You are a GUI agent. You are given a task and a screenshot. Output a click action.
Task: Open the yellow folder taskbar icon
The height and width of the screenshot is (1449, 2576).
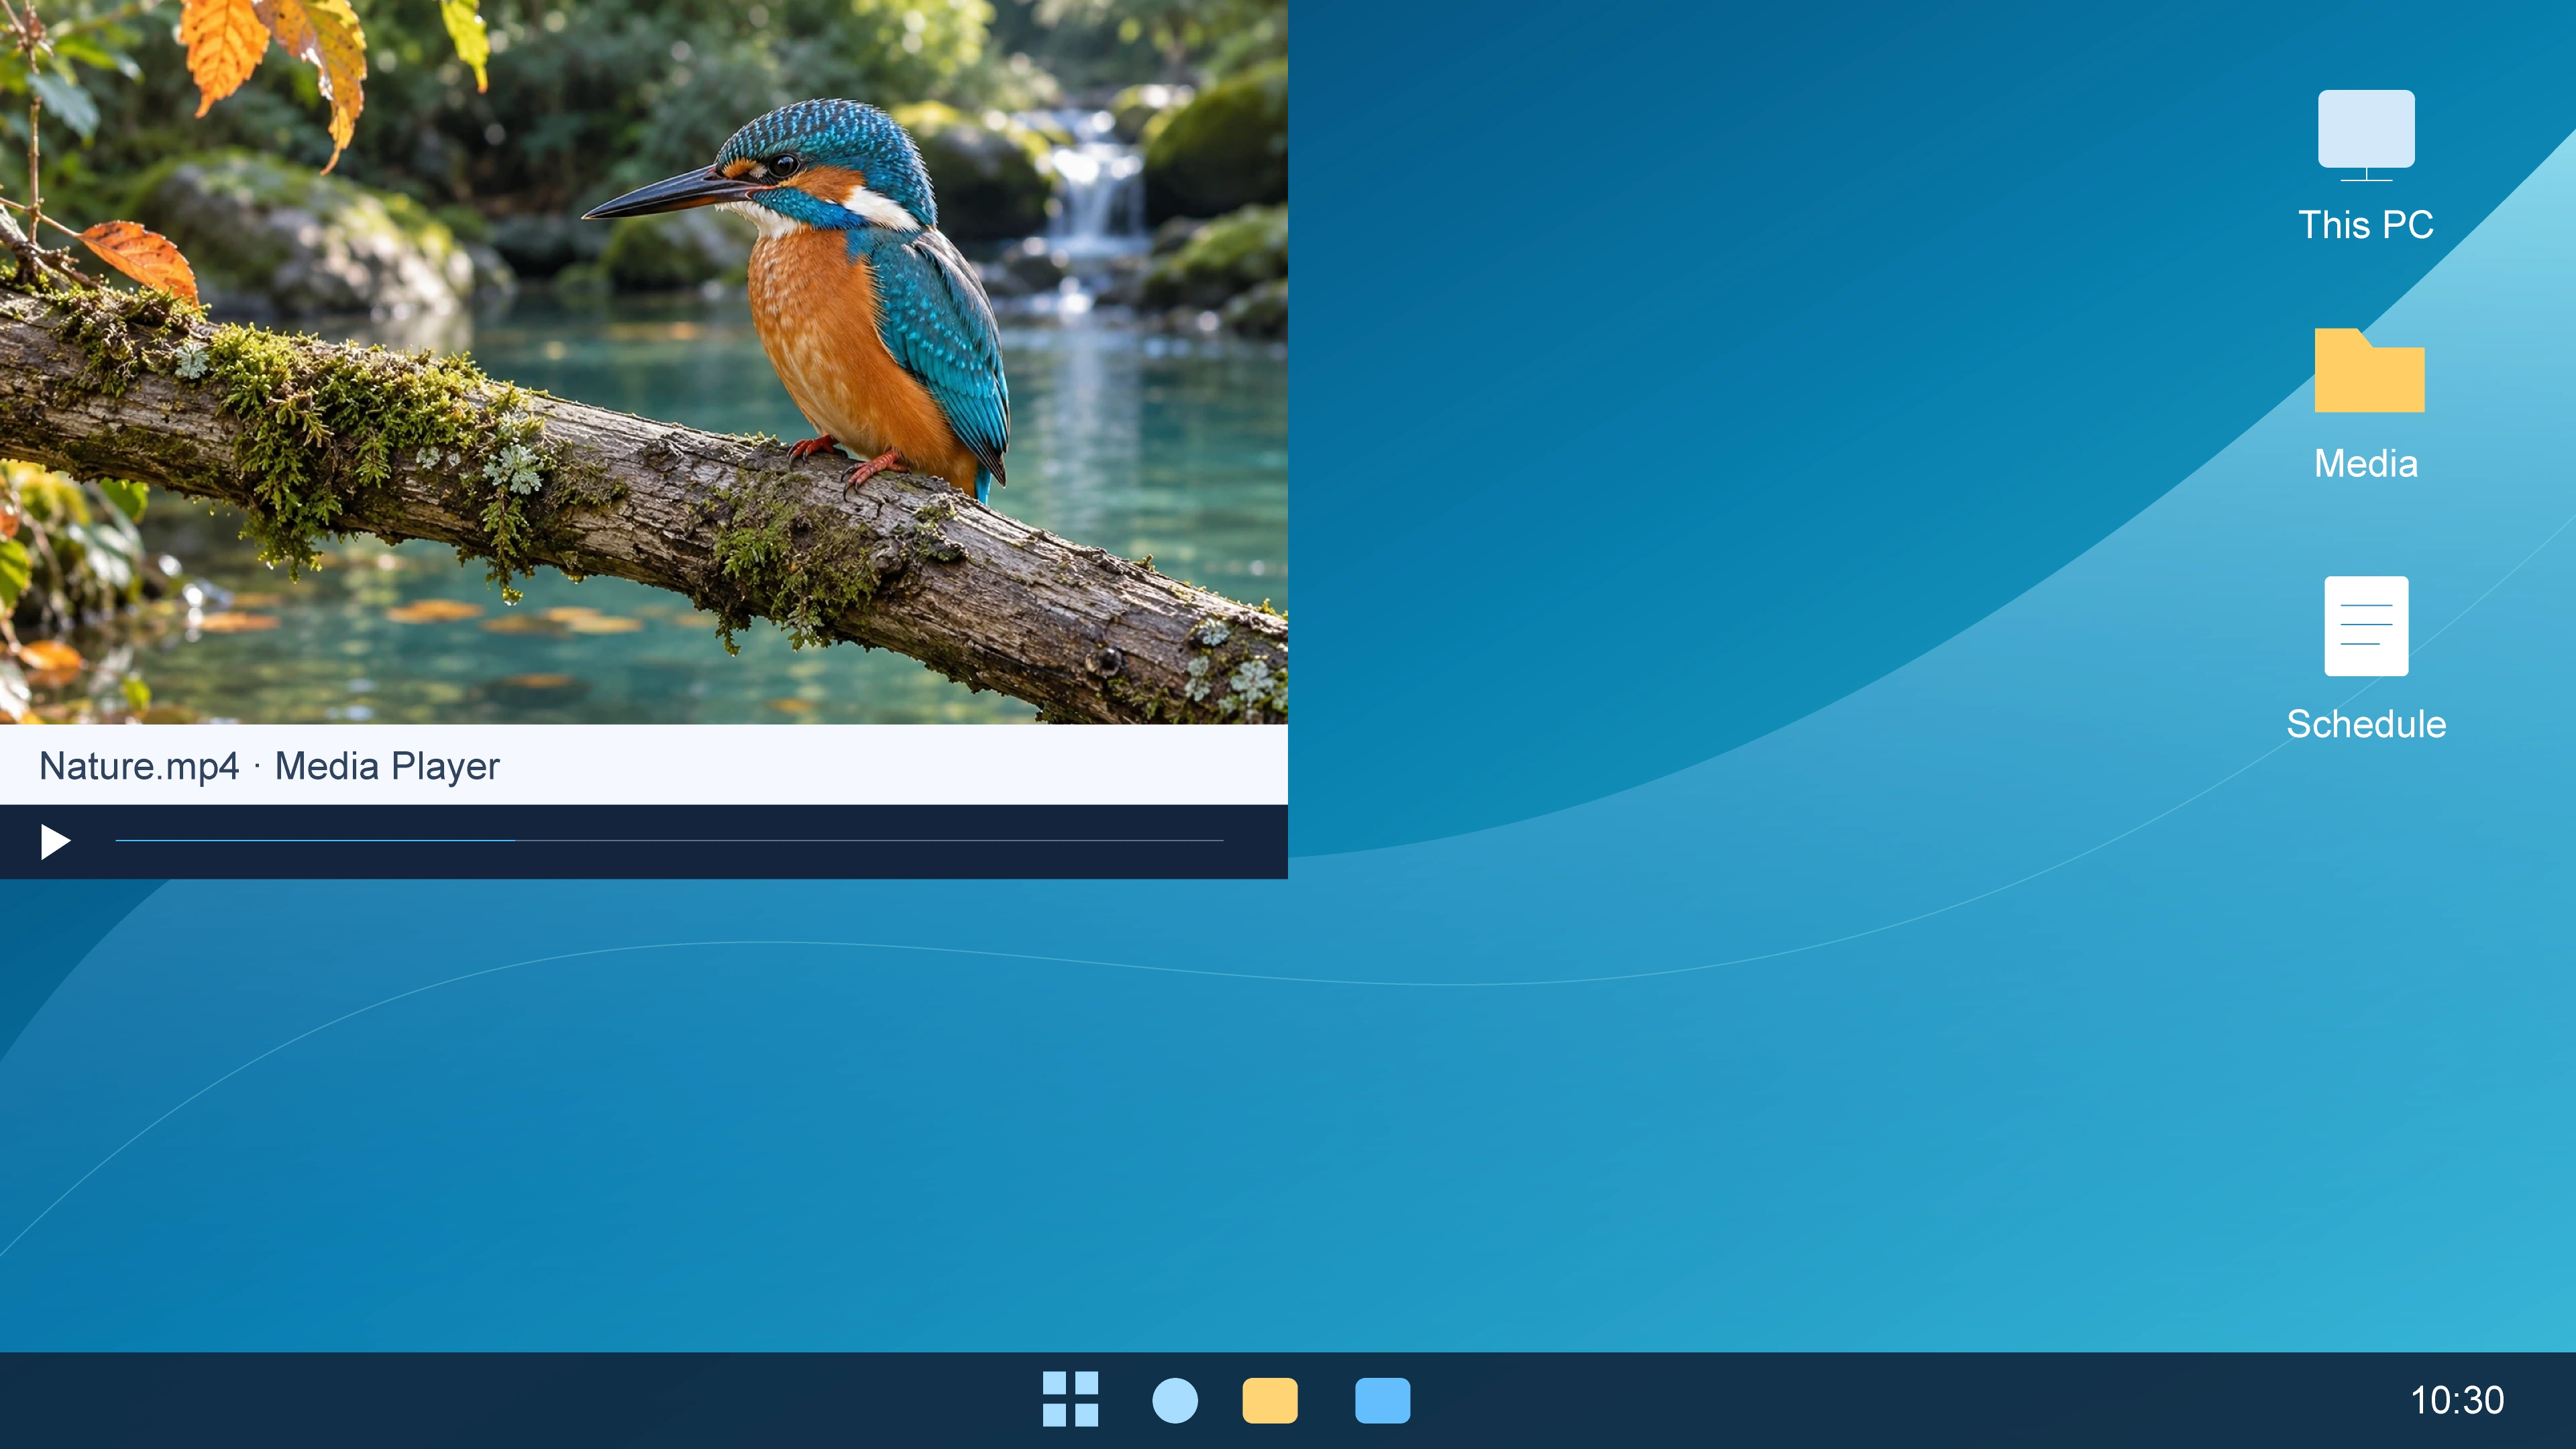[1270, 1400]
